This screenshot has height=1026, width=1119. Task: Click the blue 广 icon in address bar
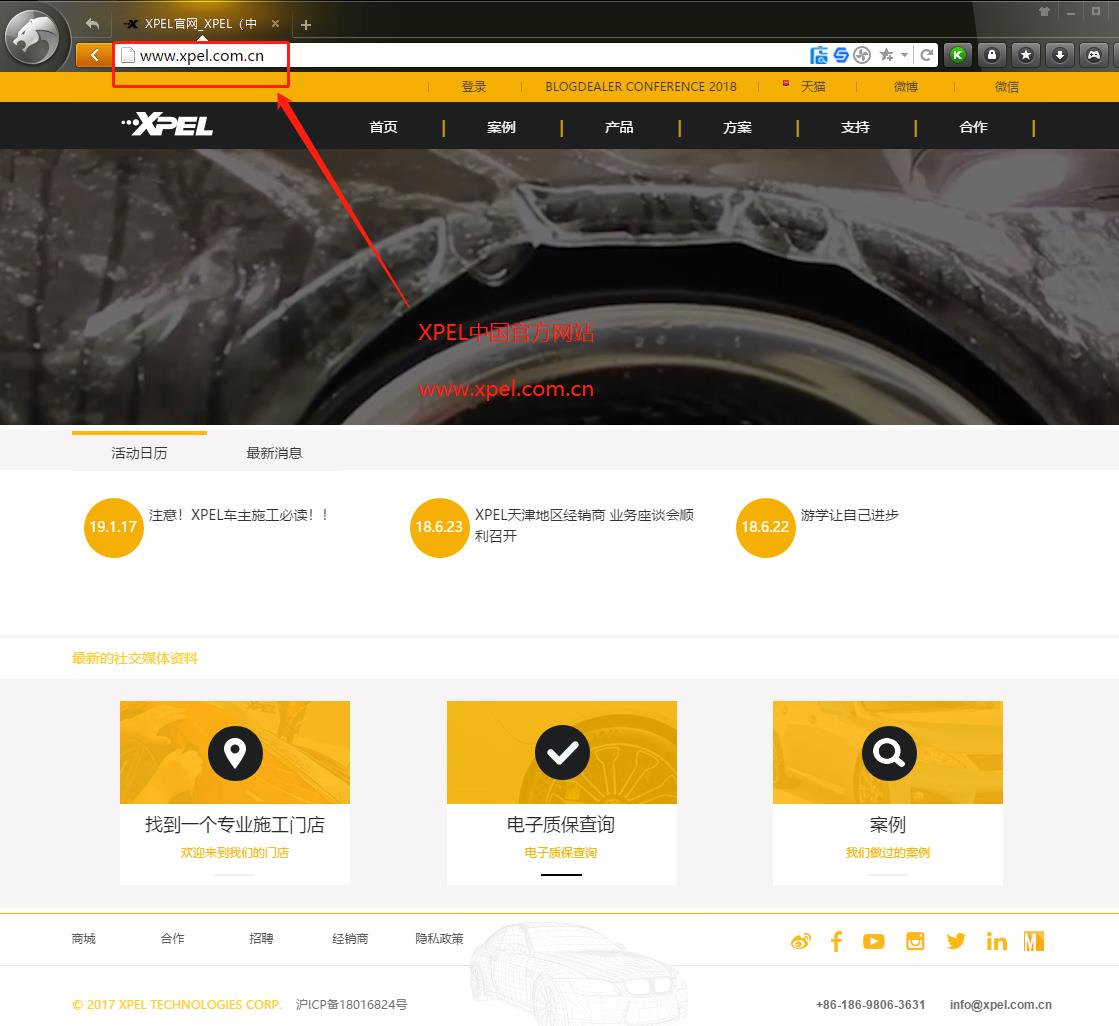(x=819, y=55)
